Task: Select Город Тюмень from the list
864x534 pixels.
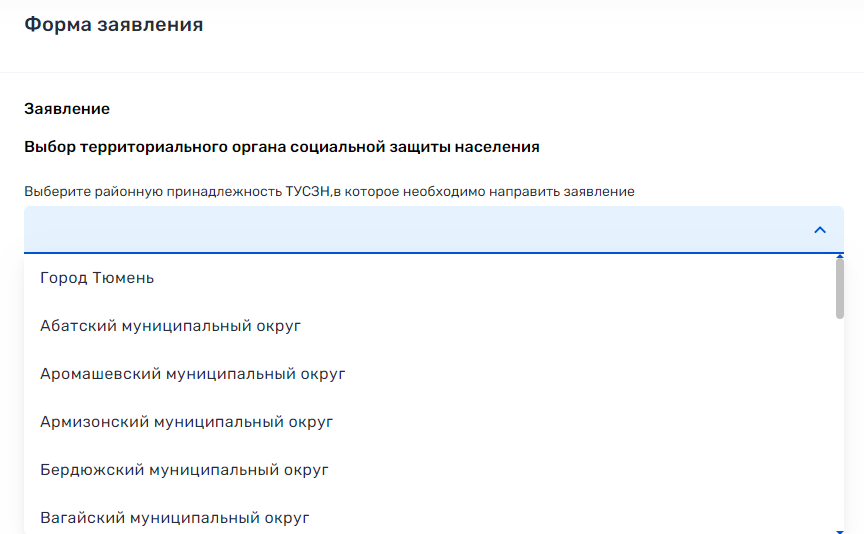Action: pyautogui.click(x=97, y=278)
